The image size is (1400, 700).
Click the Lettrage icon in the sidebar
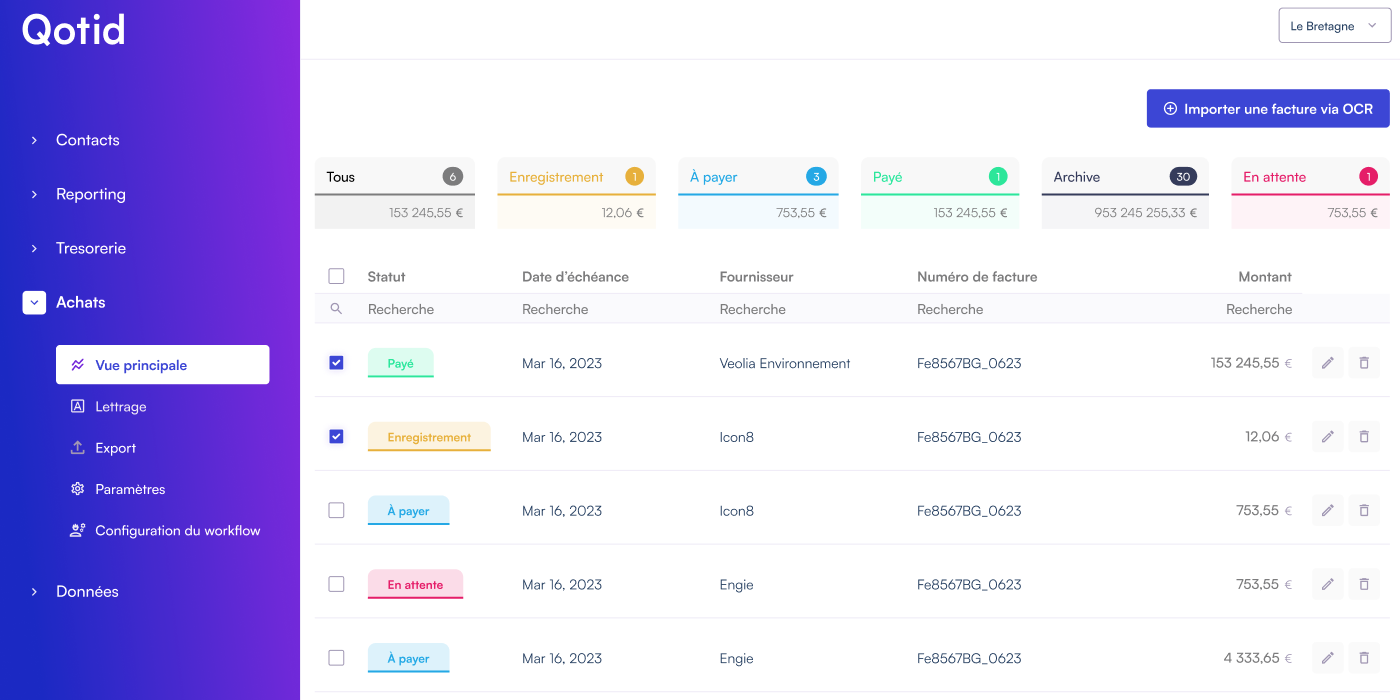click(x=75, y=406)
